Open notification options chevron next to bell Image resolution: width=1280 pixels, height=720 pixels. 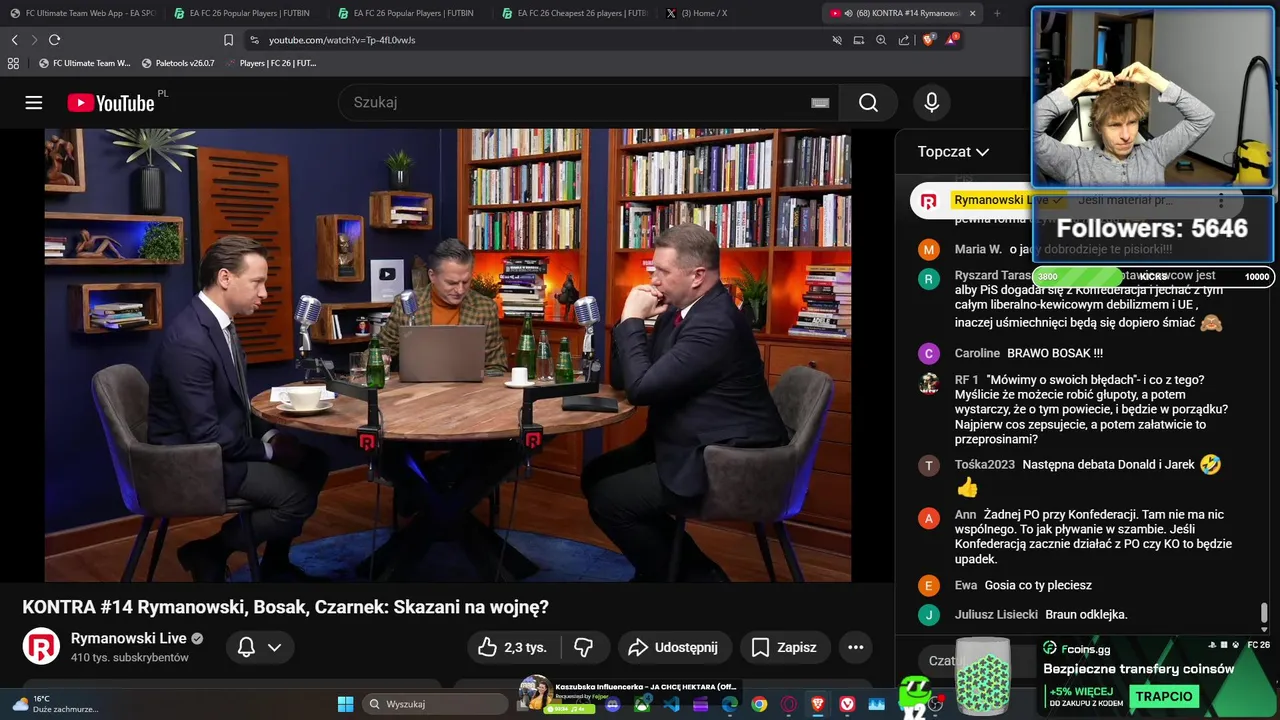pyautogui.click(x=274, y=647)
